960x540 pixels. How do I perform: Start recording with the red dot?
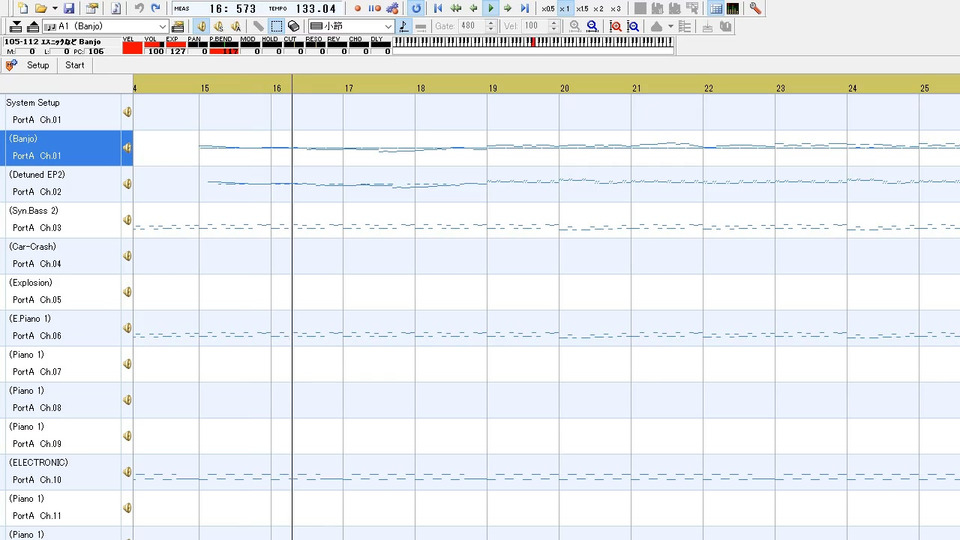click(358, 9)
